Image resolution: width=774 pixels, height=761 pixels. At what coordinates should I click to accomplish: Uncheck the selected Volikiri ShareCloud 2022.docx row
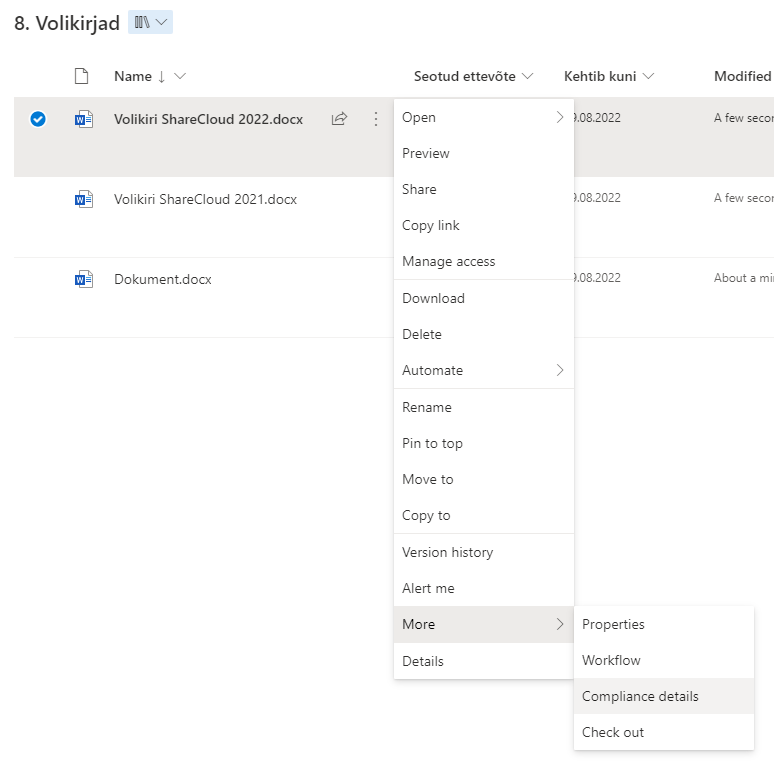coord(38,119)
